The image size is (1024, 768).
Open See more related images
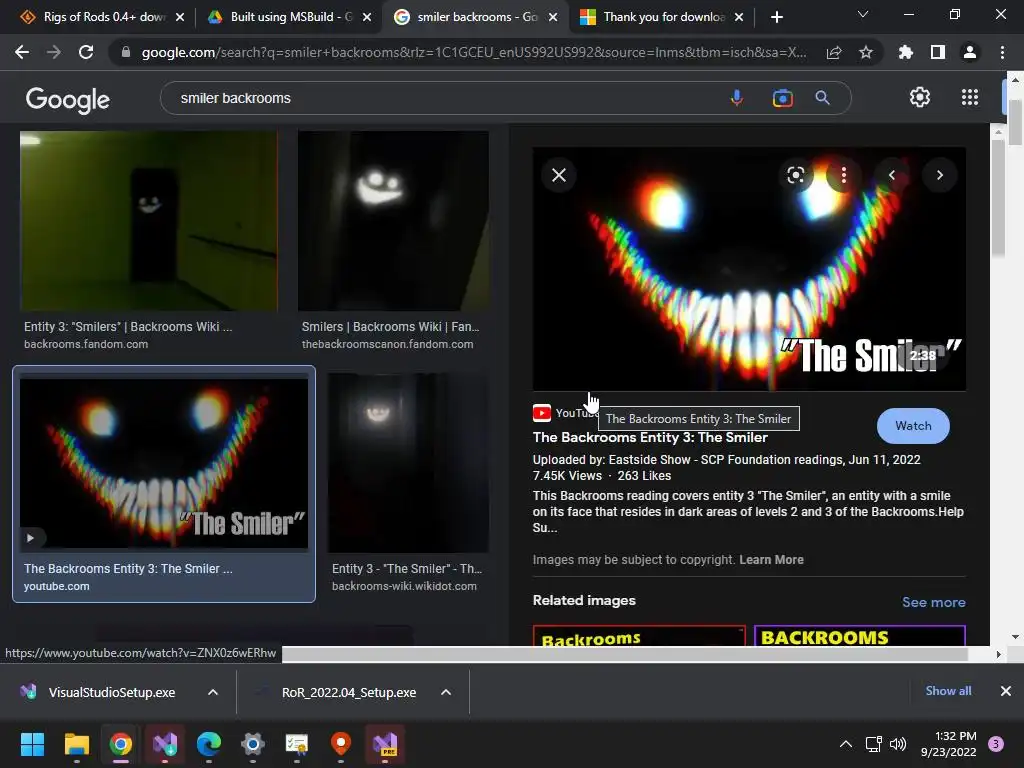tap(933, 602)
